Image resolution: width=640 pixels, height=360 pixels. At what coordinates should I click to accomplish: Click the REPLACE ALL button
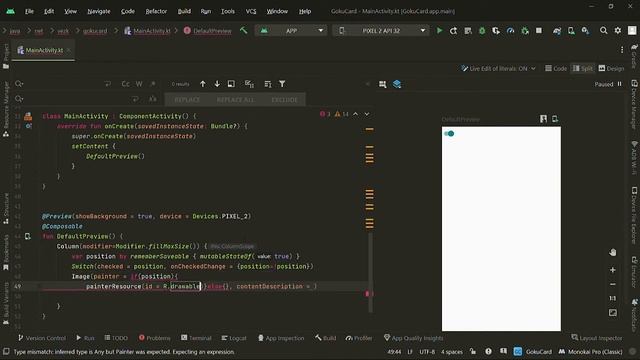pyautogui.click(x=235, y=100)
